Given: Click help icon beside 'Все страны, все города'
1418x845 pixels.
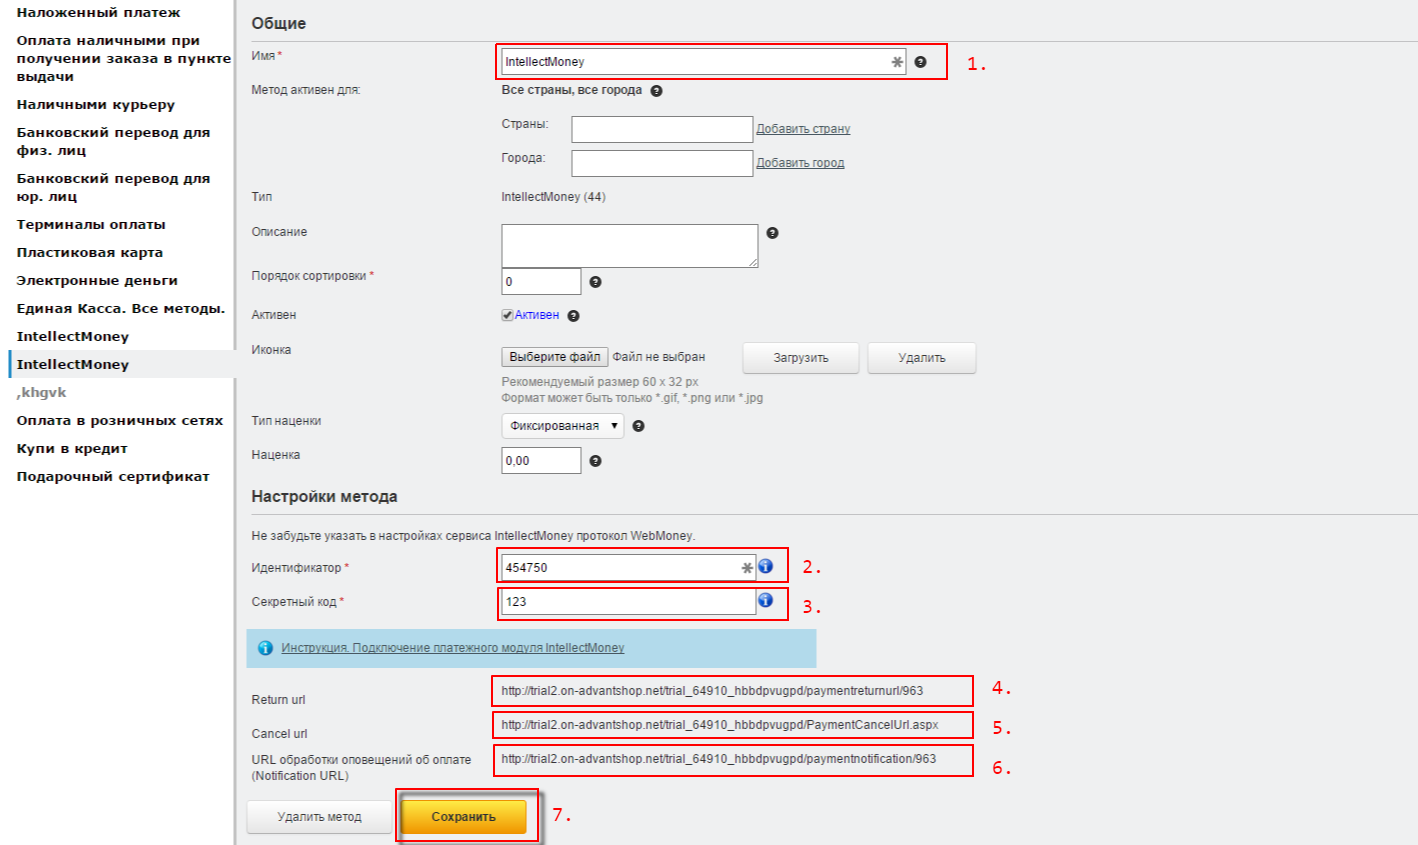Looking at the screenshot, I should pyautogui.click(x=656, y=91).
